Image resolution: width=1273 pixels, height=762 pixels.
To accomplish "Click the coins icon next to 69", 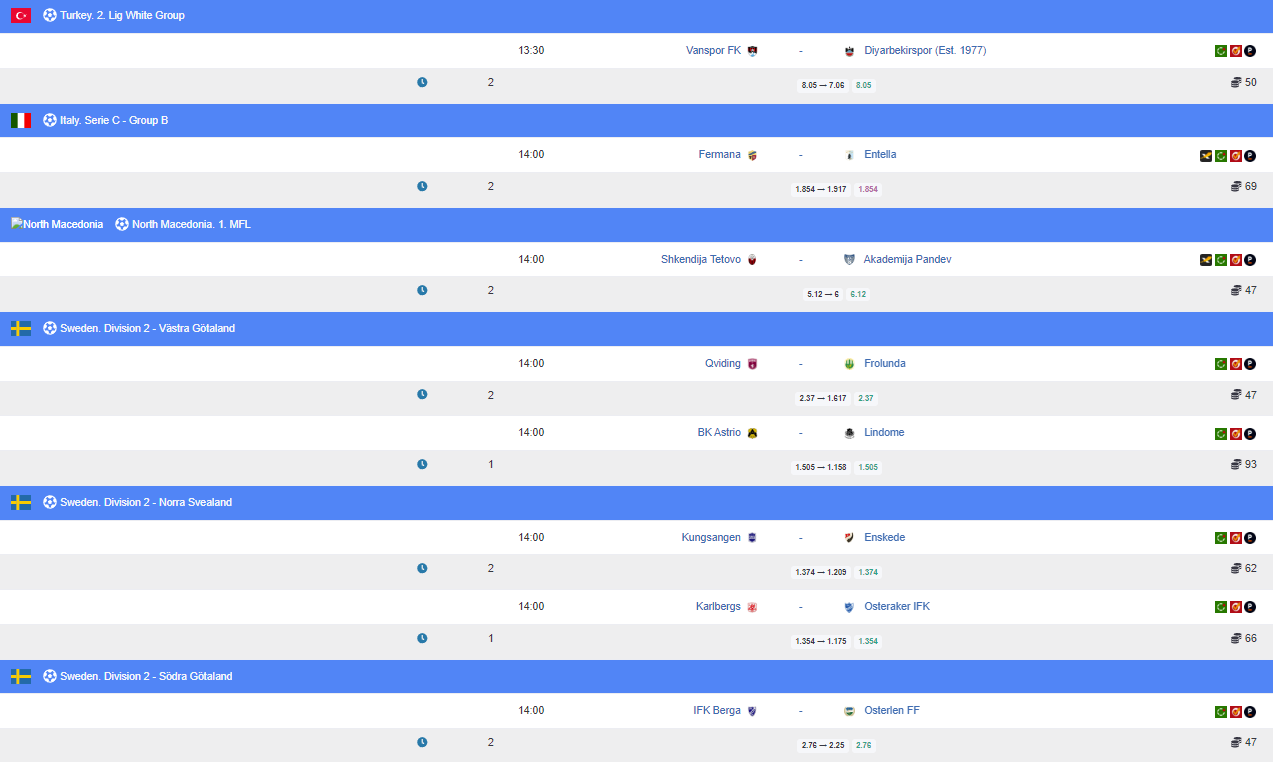I will tap(1236, 186).
